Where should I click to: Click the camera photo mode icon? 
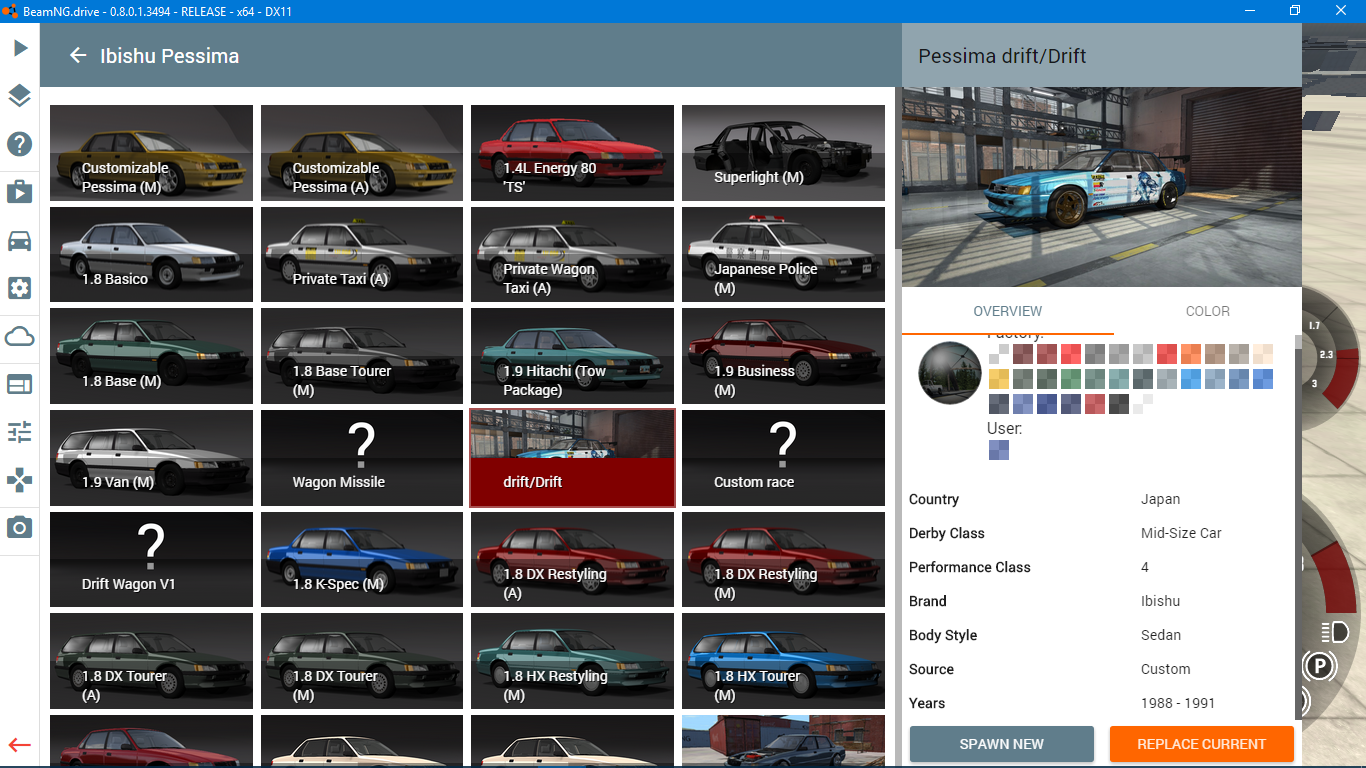[20, 527]
